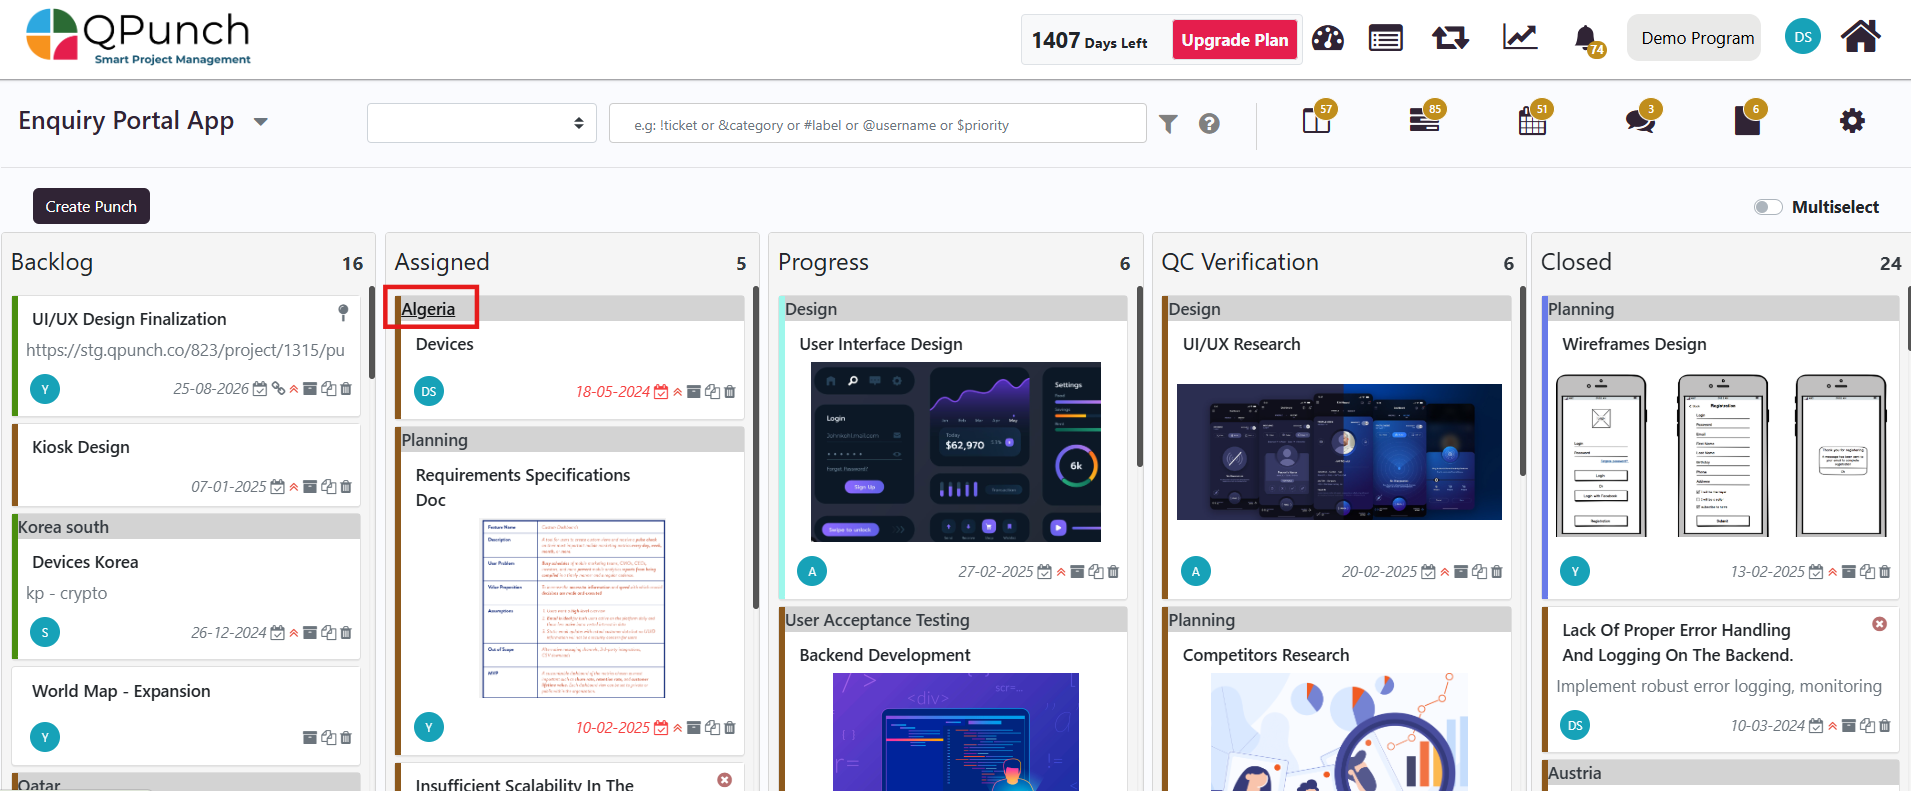Open the chat comments icon
1911x791 pixels.
pos(1639,122)
